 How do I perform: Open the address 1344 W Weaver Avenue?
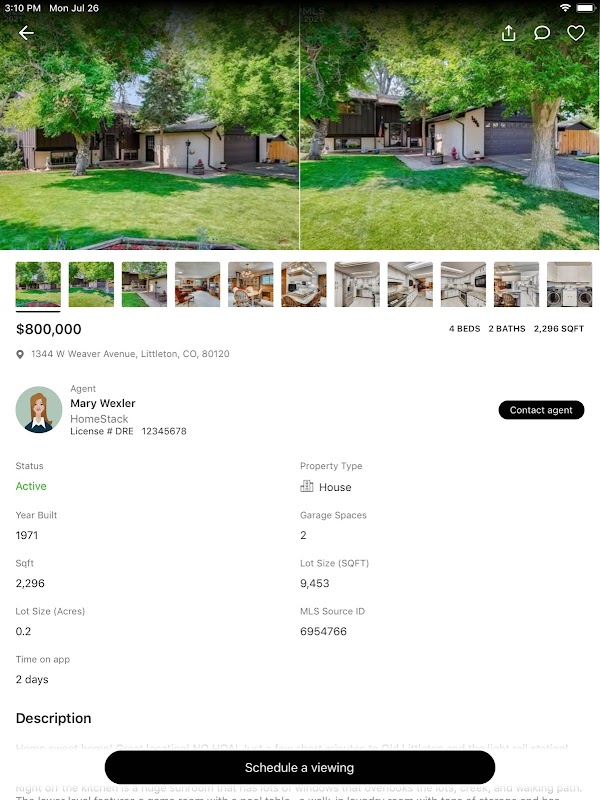[x=130, y=354]
